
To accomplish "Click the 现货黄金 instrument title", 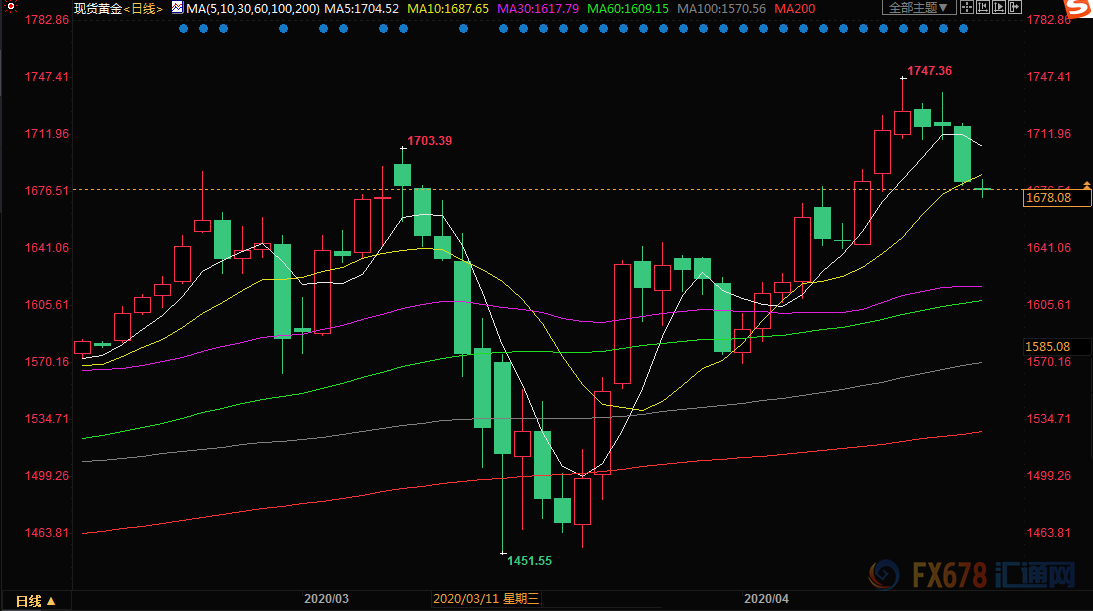I will coord(98,8).
